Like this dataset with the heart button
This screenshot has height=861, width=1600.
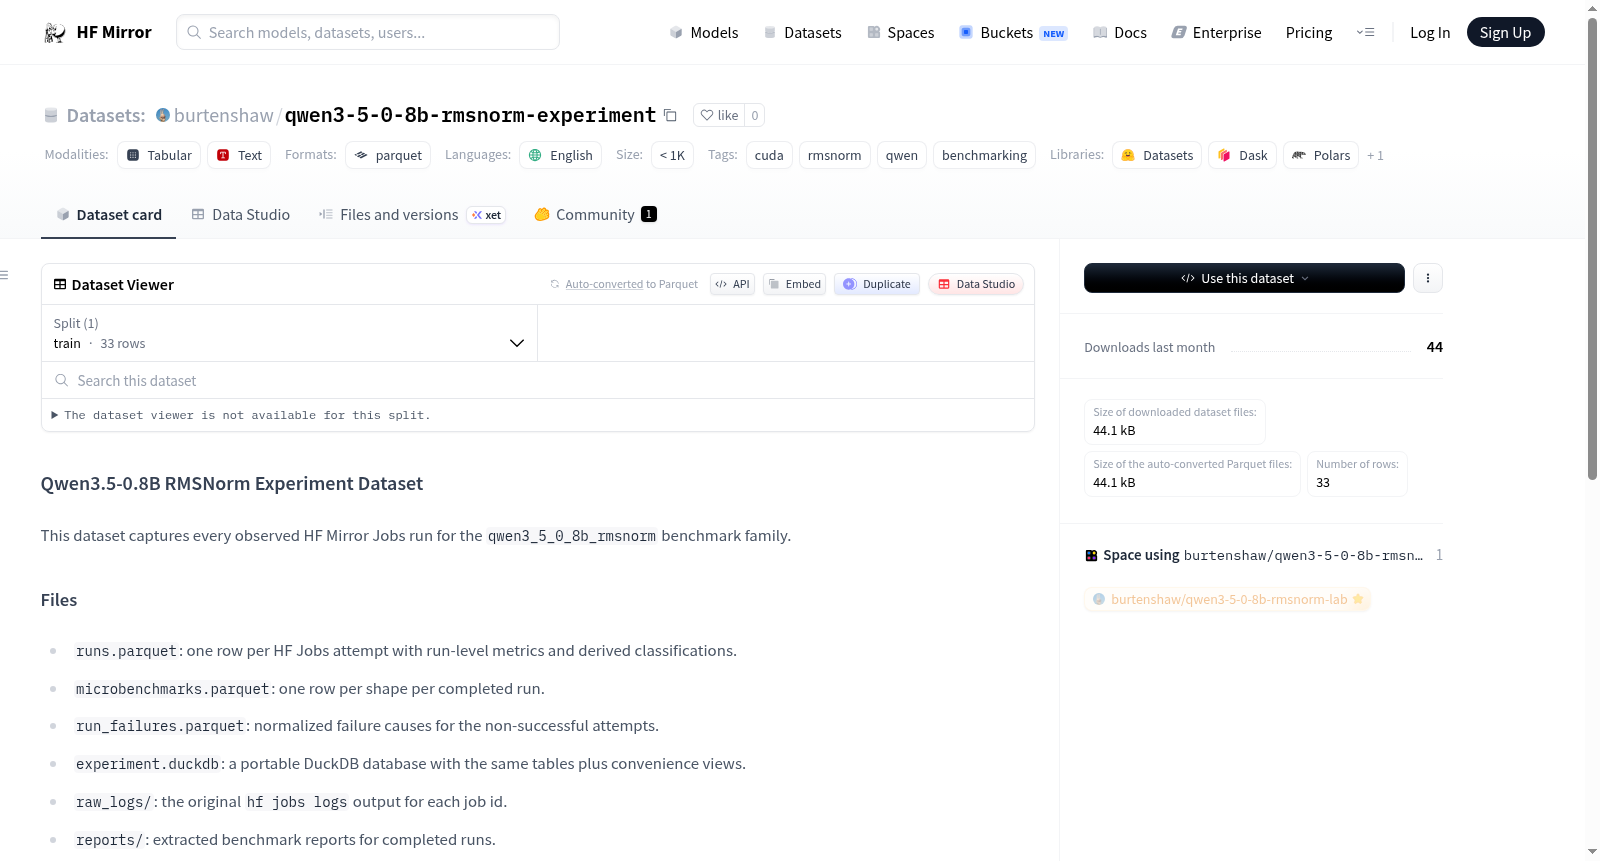719,116
